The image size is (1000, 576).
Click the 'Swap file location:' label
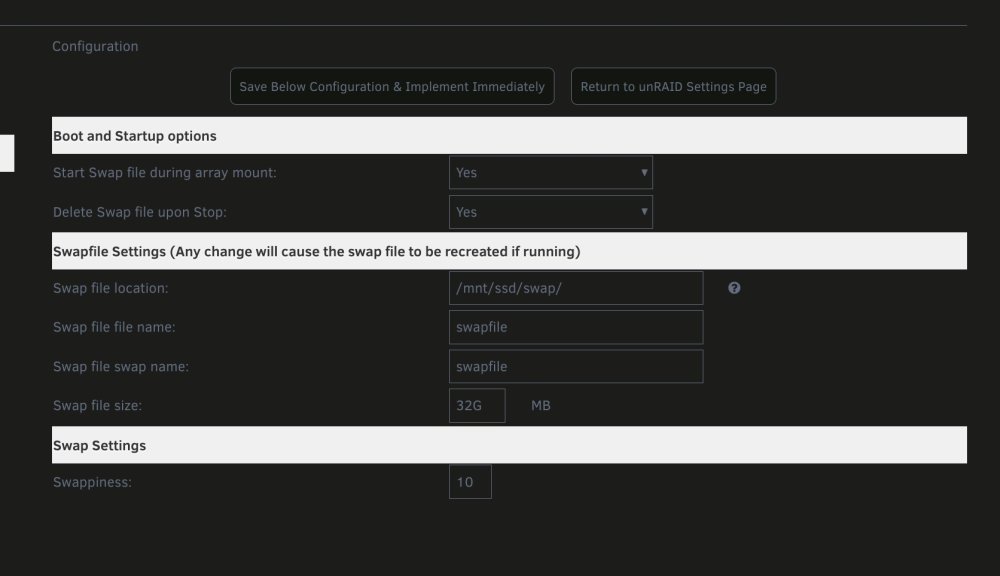click(x=110, y=288)
